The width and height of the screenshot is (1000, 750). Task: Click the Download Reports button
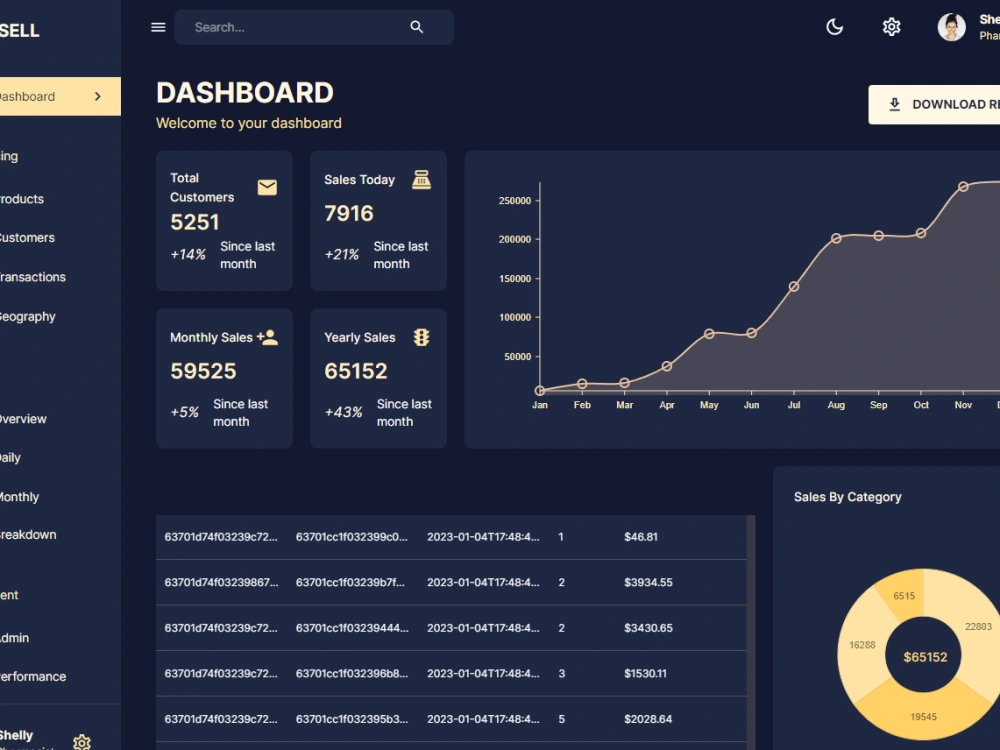pos(934,104)
